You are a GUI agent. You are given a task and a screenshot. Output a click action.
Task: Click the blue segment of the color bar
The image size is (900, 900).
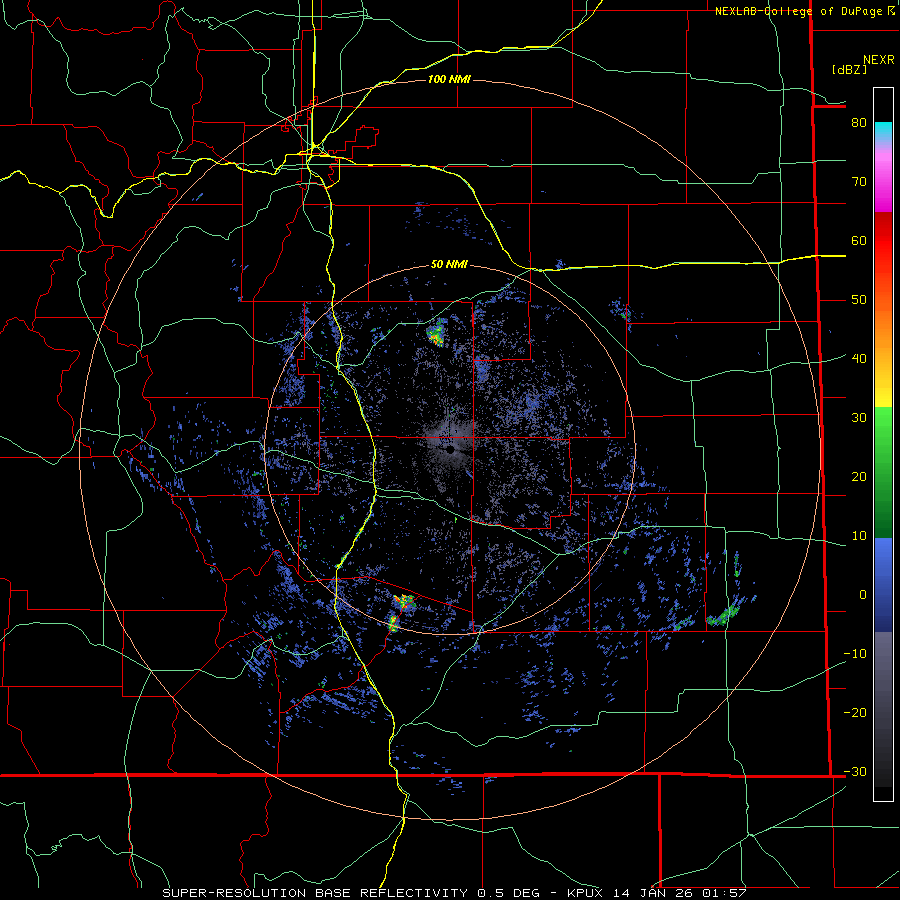(883, 585)
